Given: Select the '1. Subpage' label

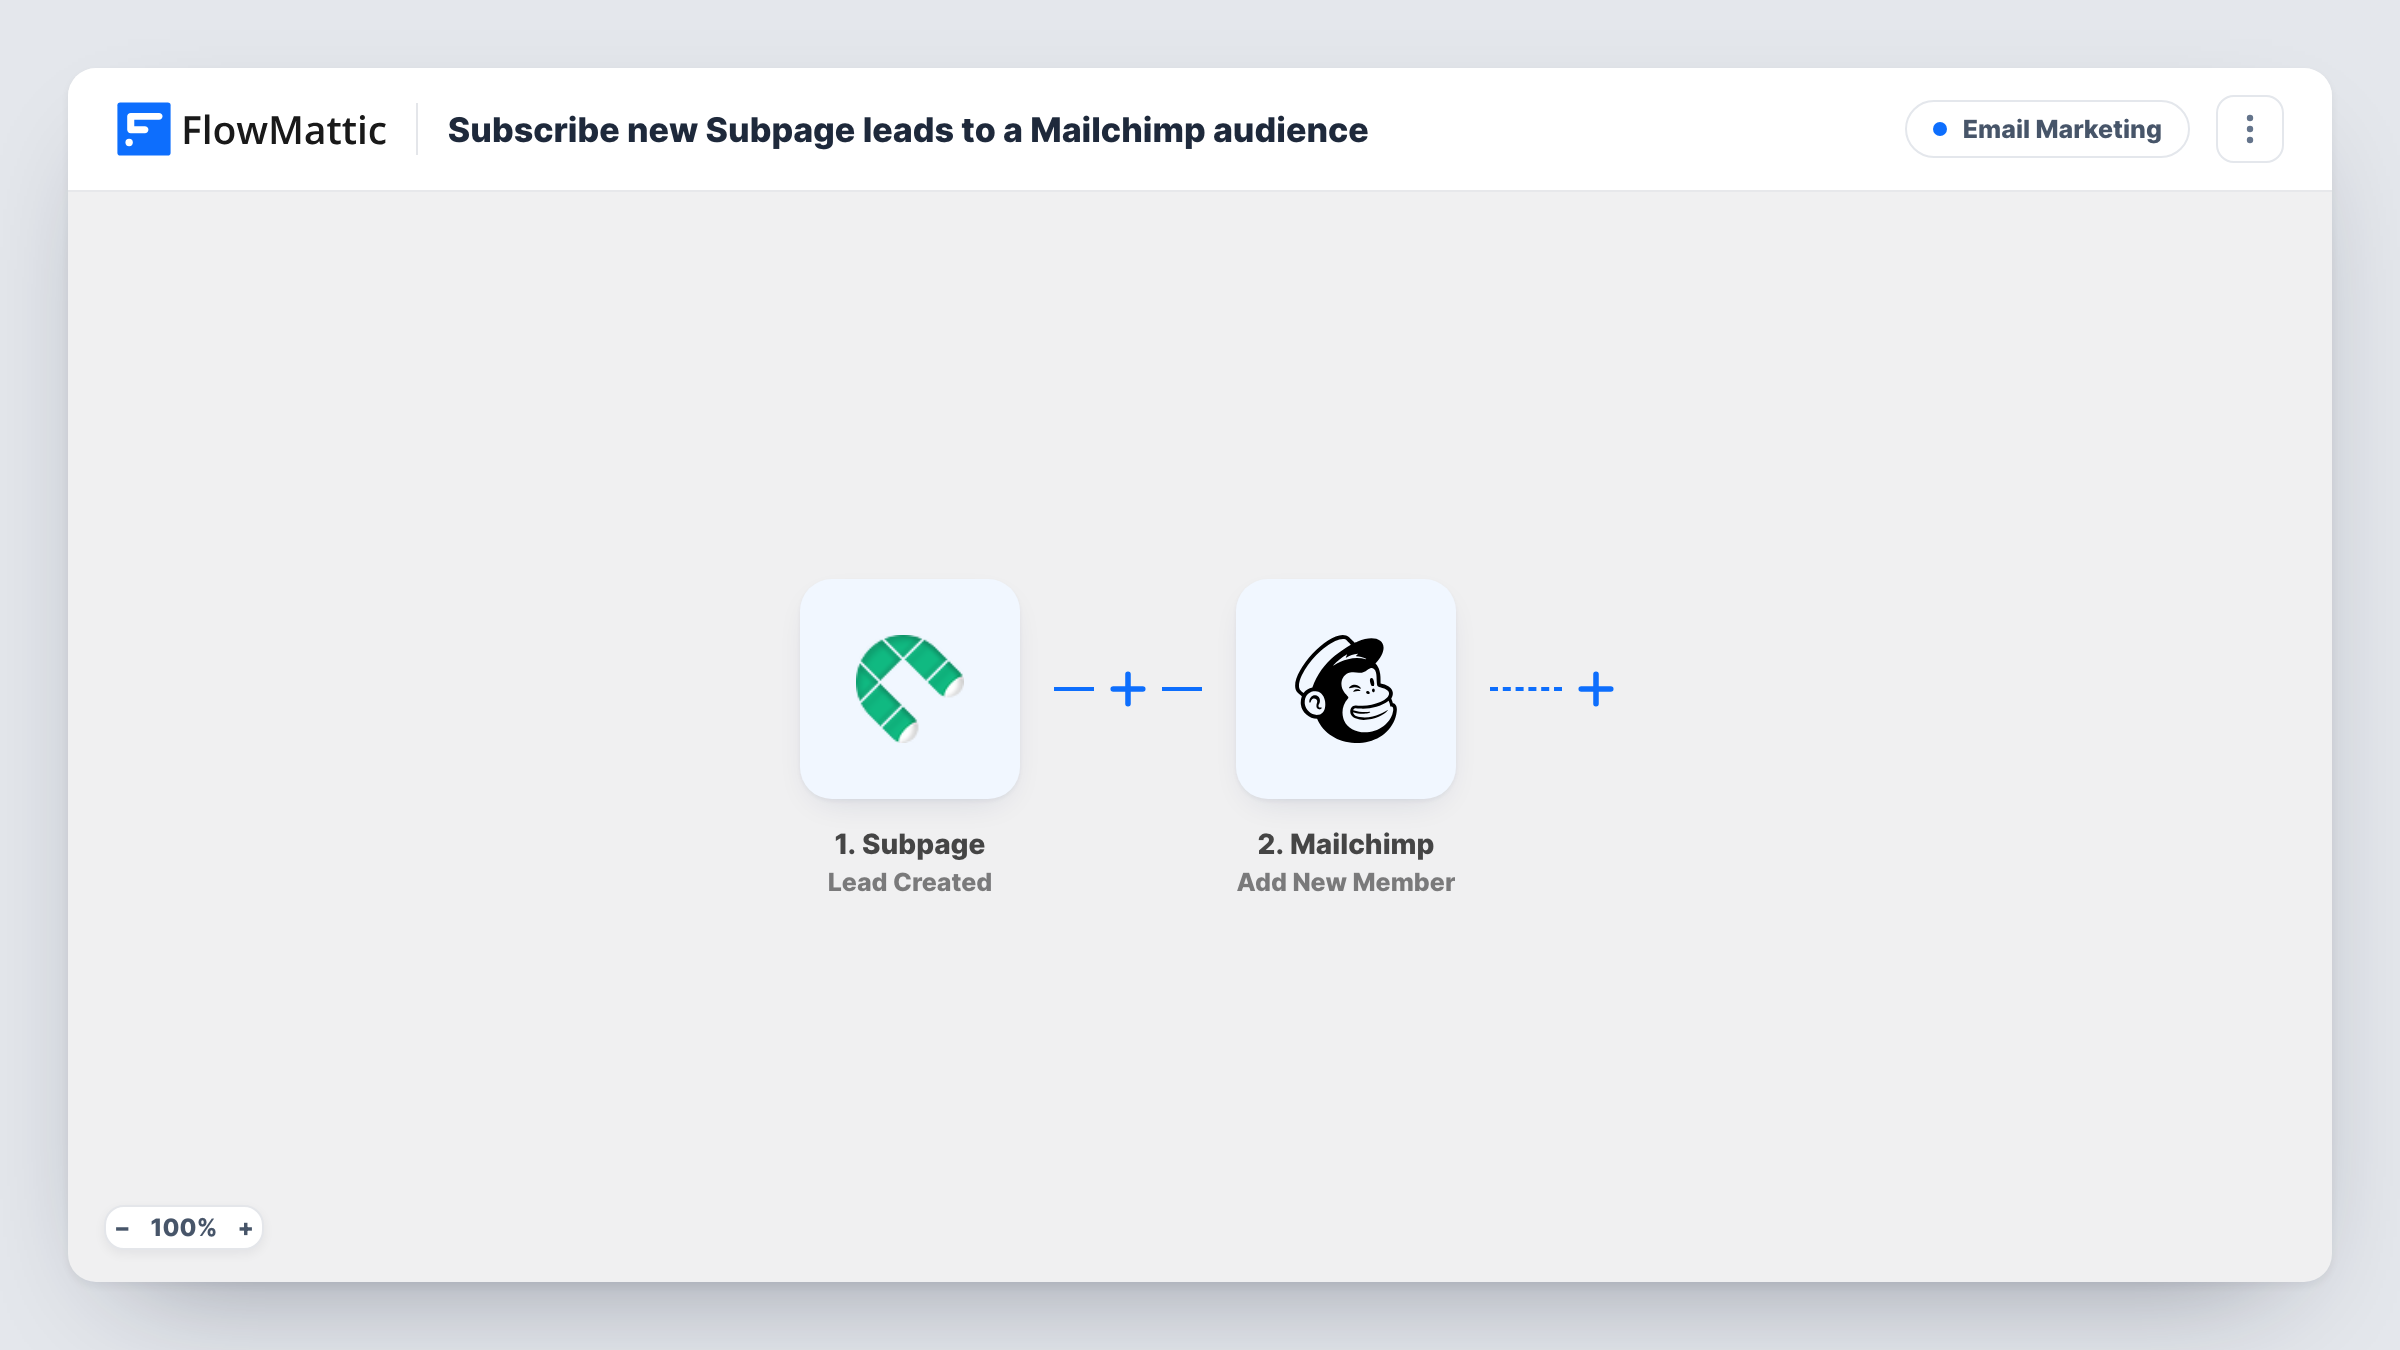Looking at the screenshot, I should pos(910,844).
